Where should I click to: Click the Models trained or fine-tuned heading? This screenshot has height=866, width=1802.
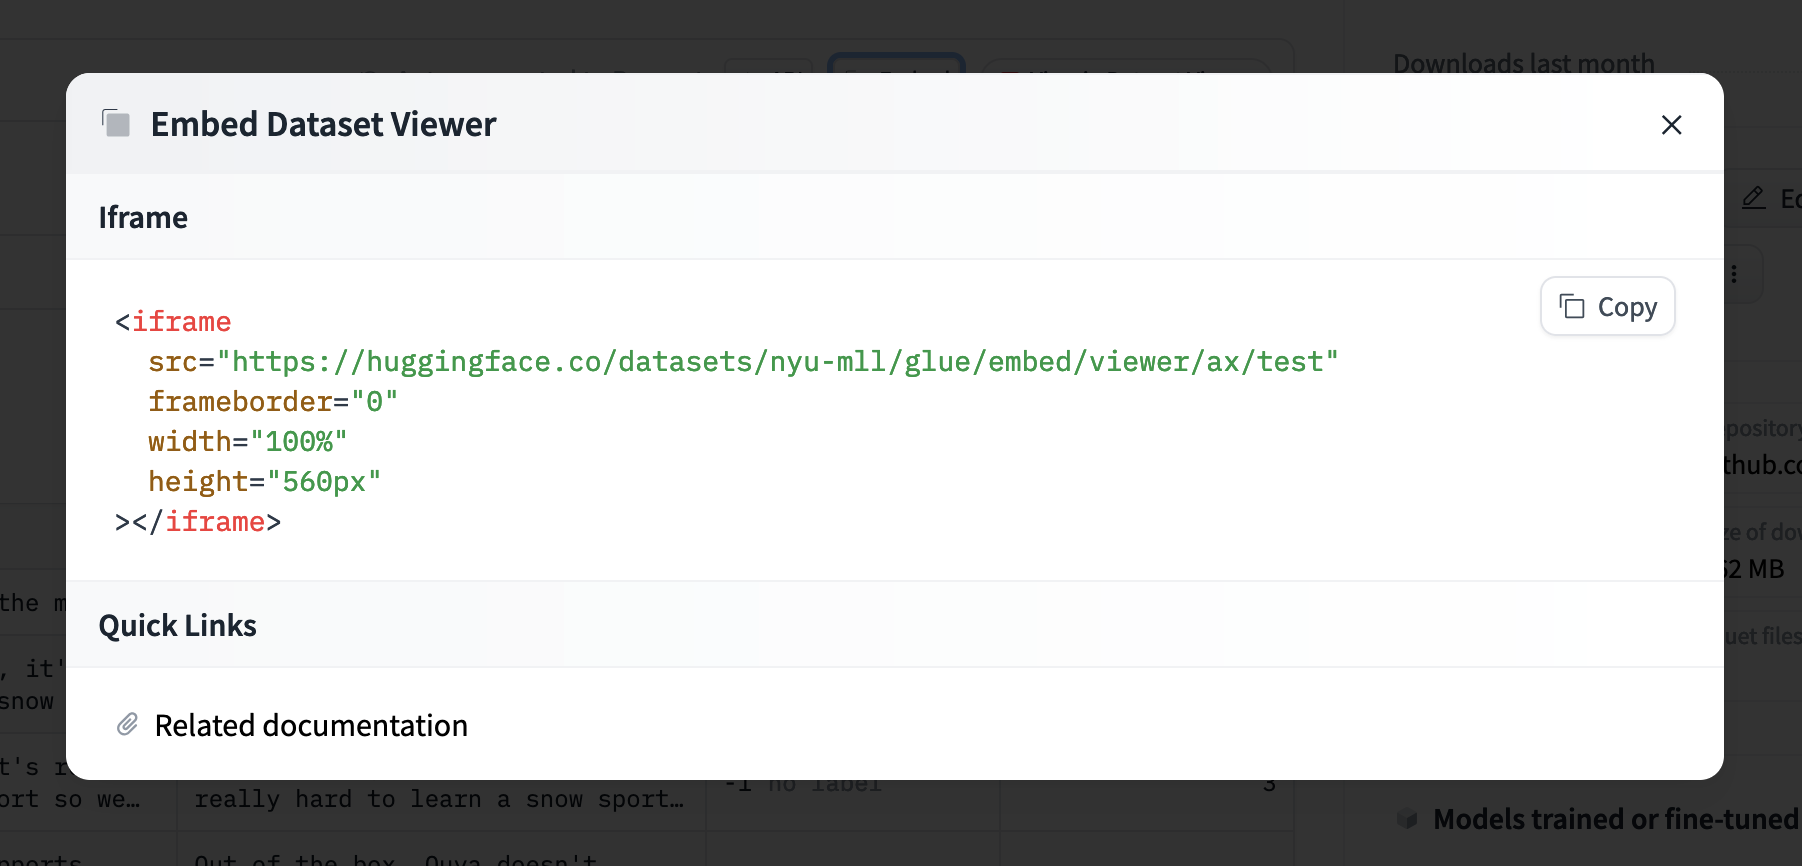(1615, 820)
